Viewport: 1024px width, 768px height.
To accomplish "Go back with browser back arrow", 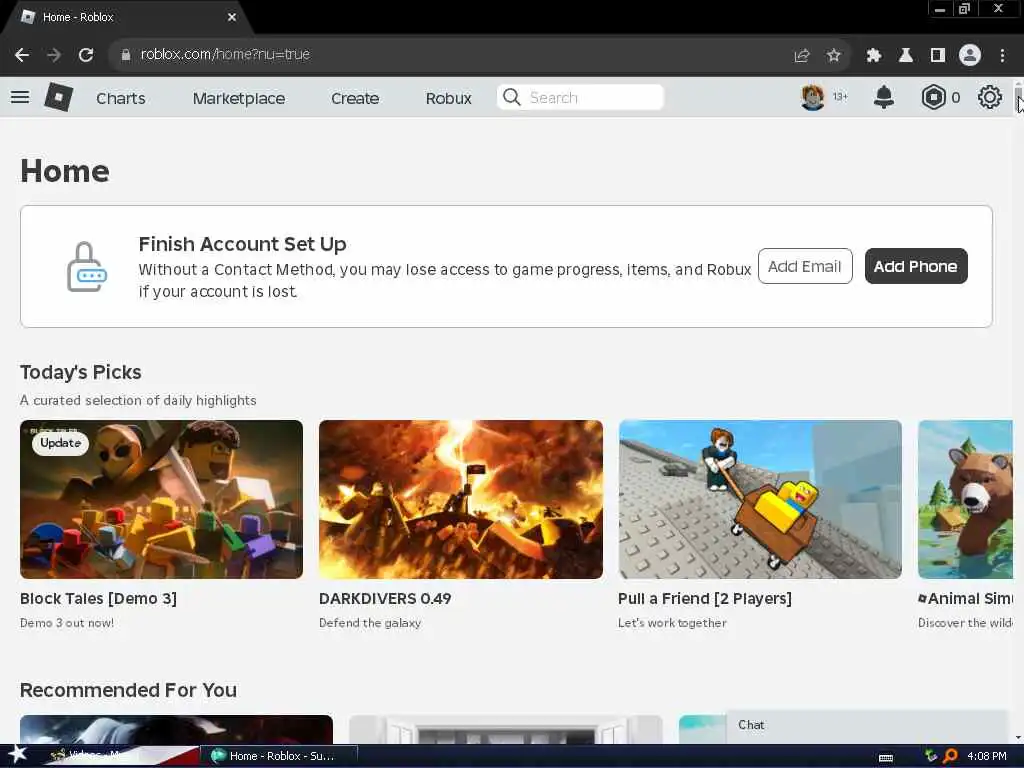I will point(22,55).
